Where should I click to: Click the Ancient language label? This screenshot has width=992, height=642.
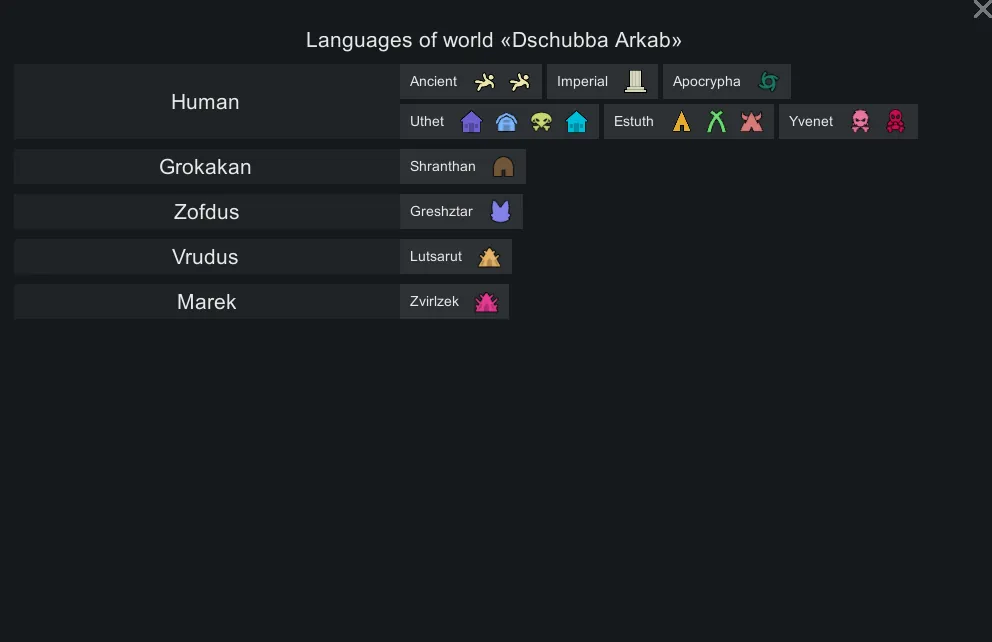(x=433, y=82)
